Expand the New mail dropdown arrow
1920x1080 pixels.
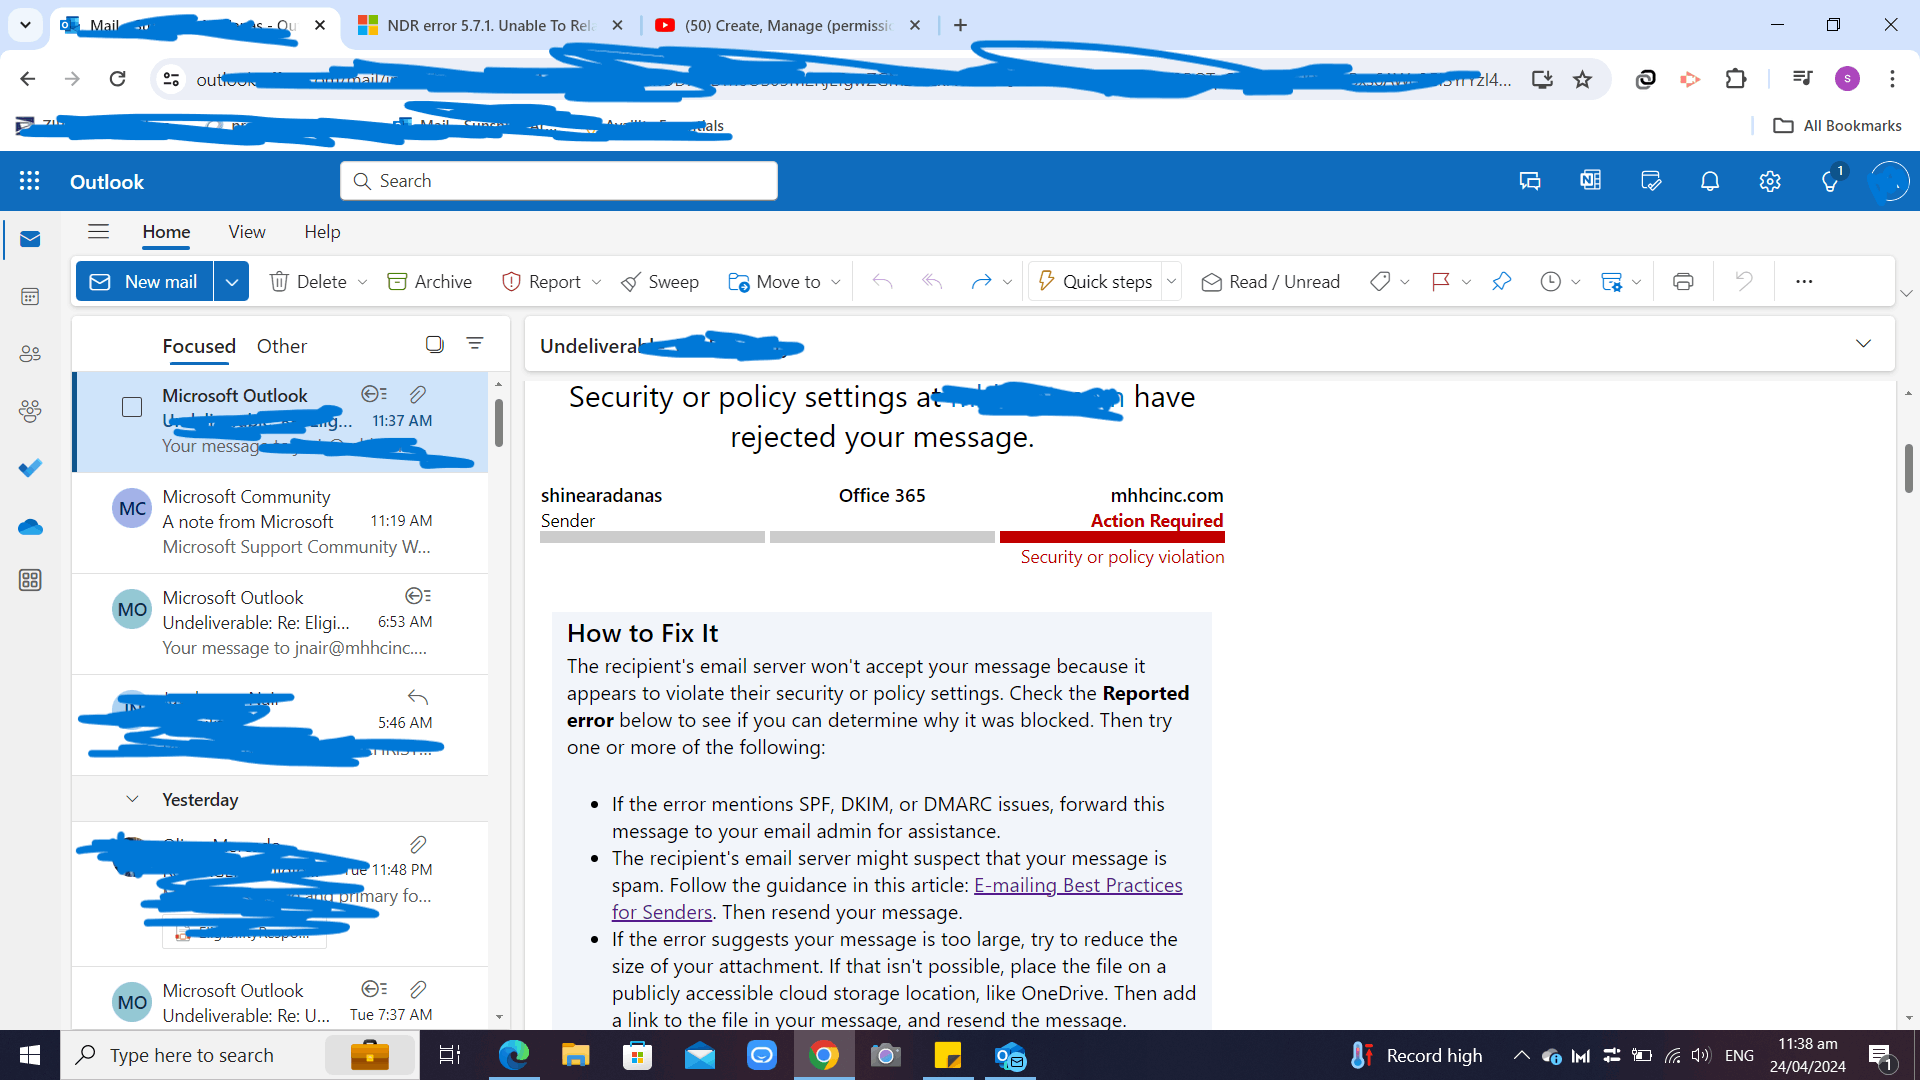(231, 282)
